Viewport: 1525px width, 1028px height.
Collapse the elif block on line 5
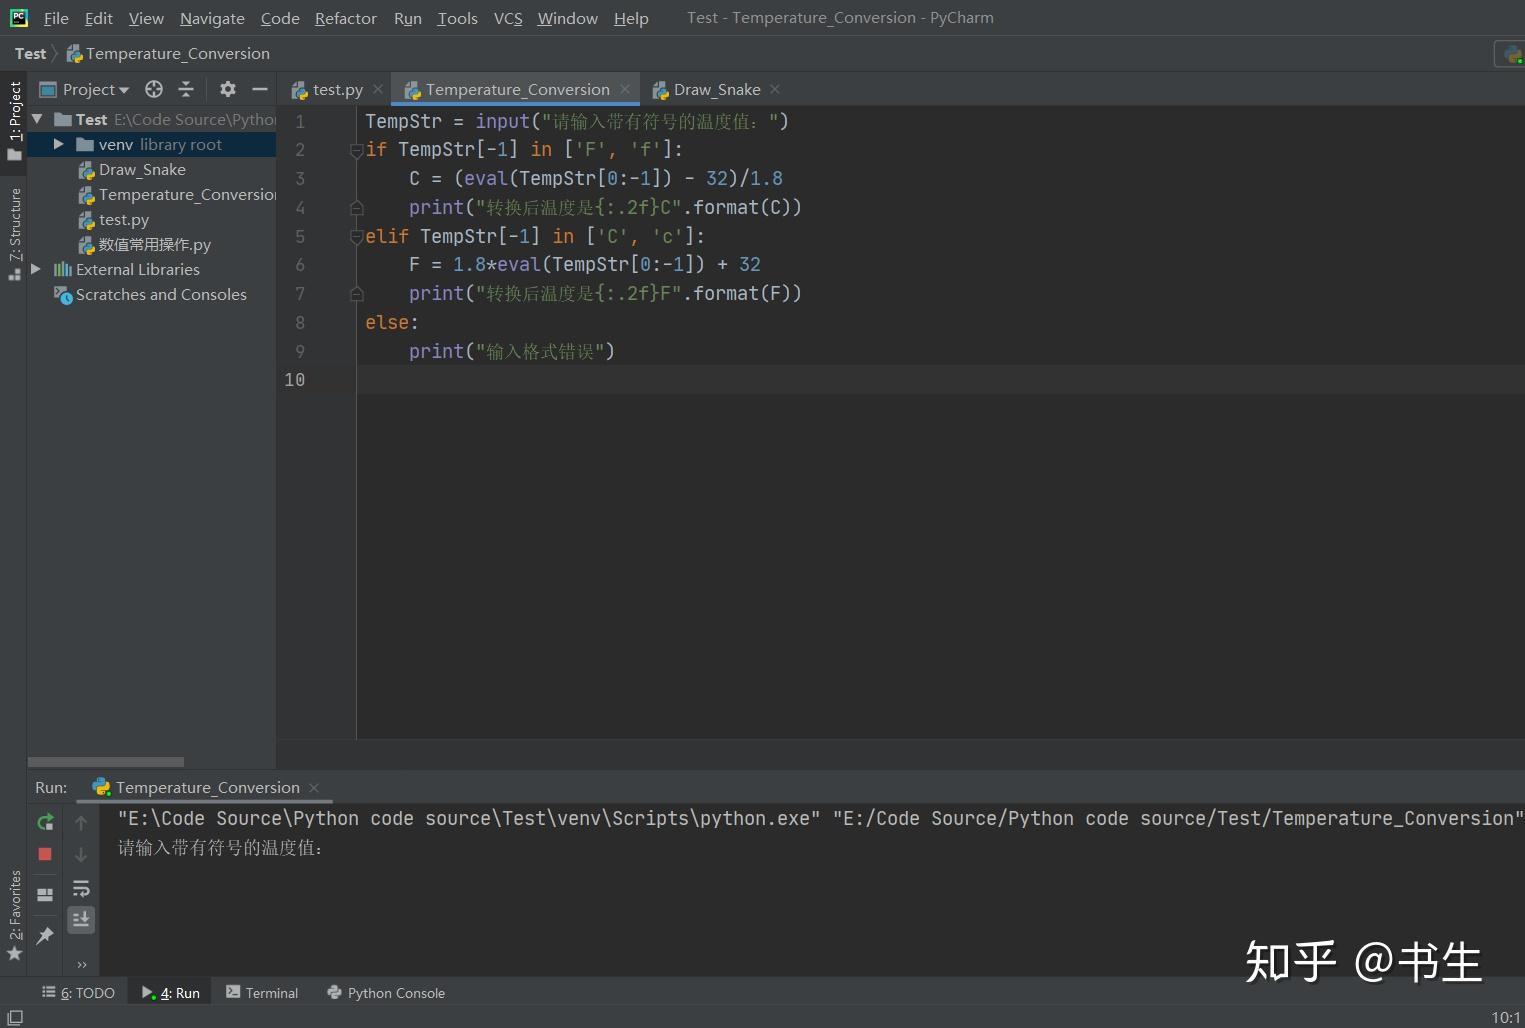coord(356,237)
